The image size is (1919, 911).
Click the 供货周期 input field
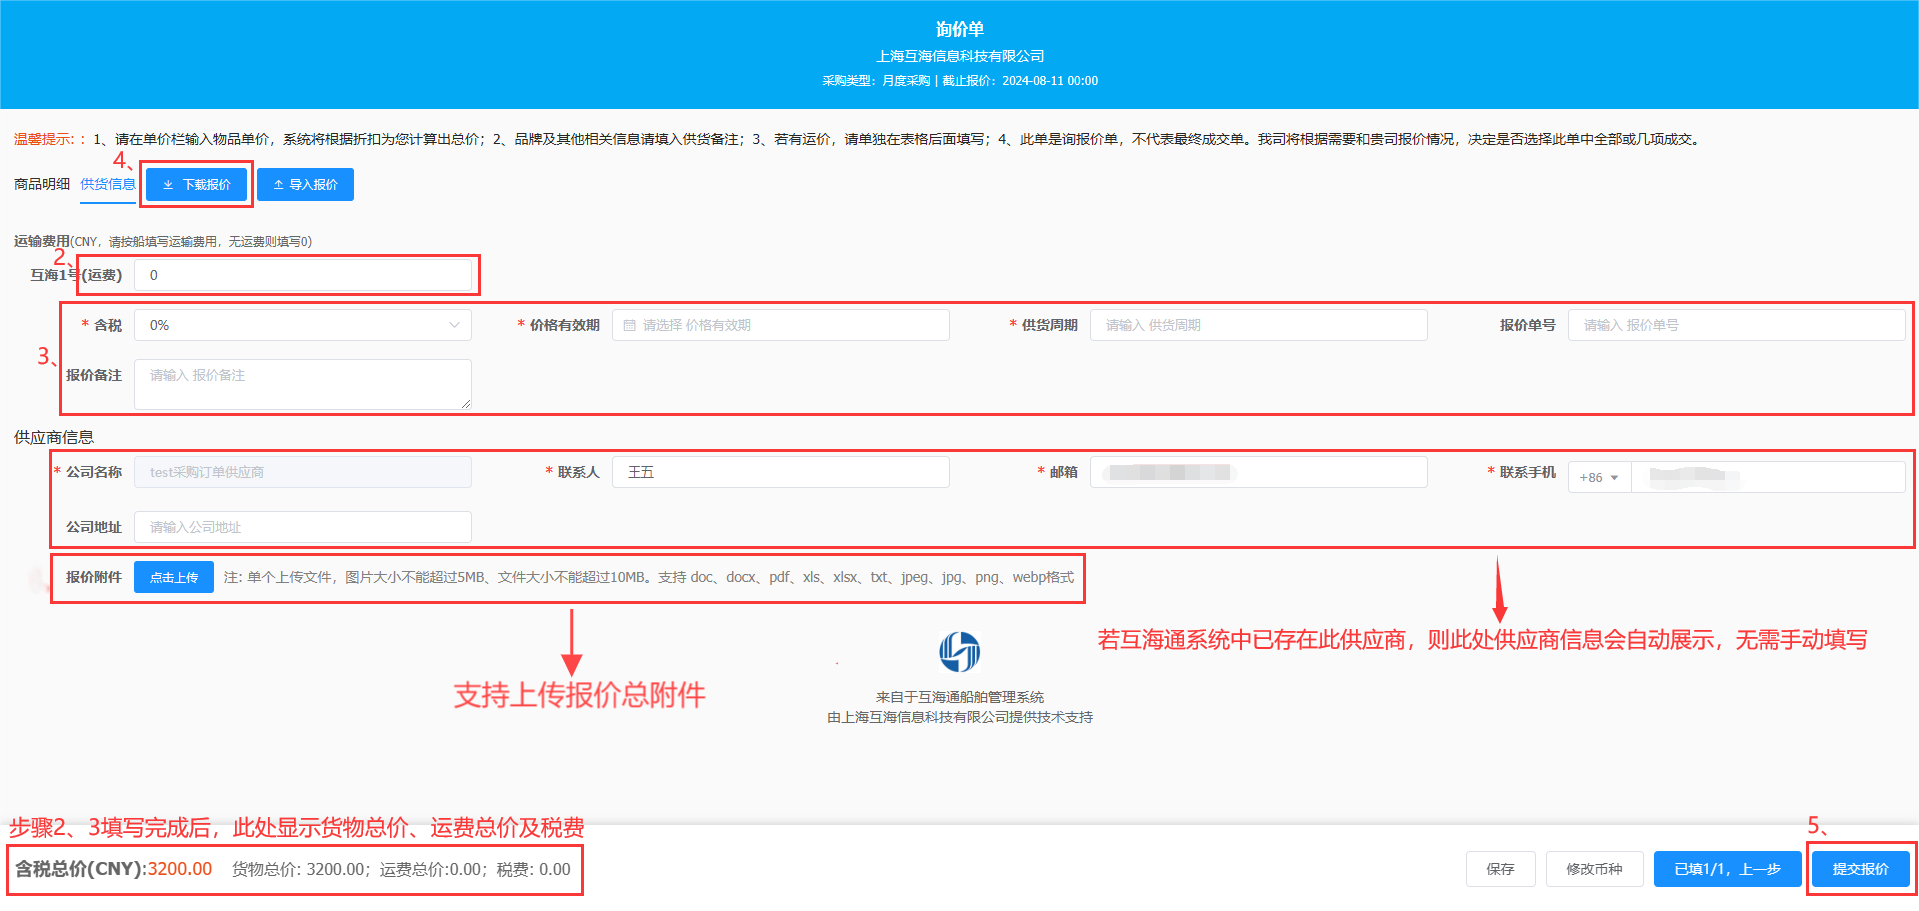1258,325
